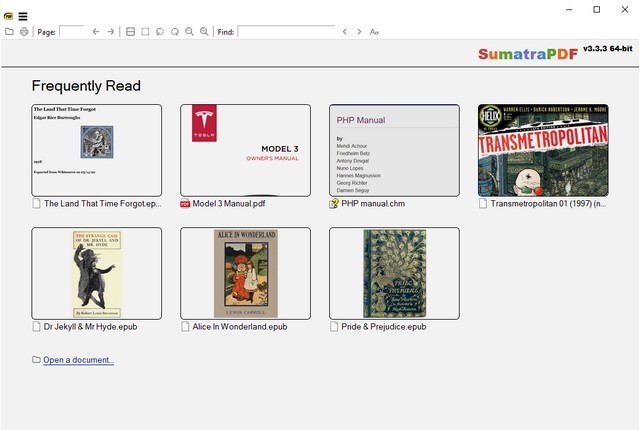This screenshot has width=640, height=430.
Task: Click the Open a document link
Action: coord(78,360)
